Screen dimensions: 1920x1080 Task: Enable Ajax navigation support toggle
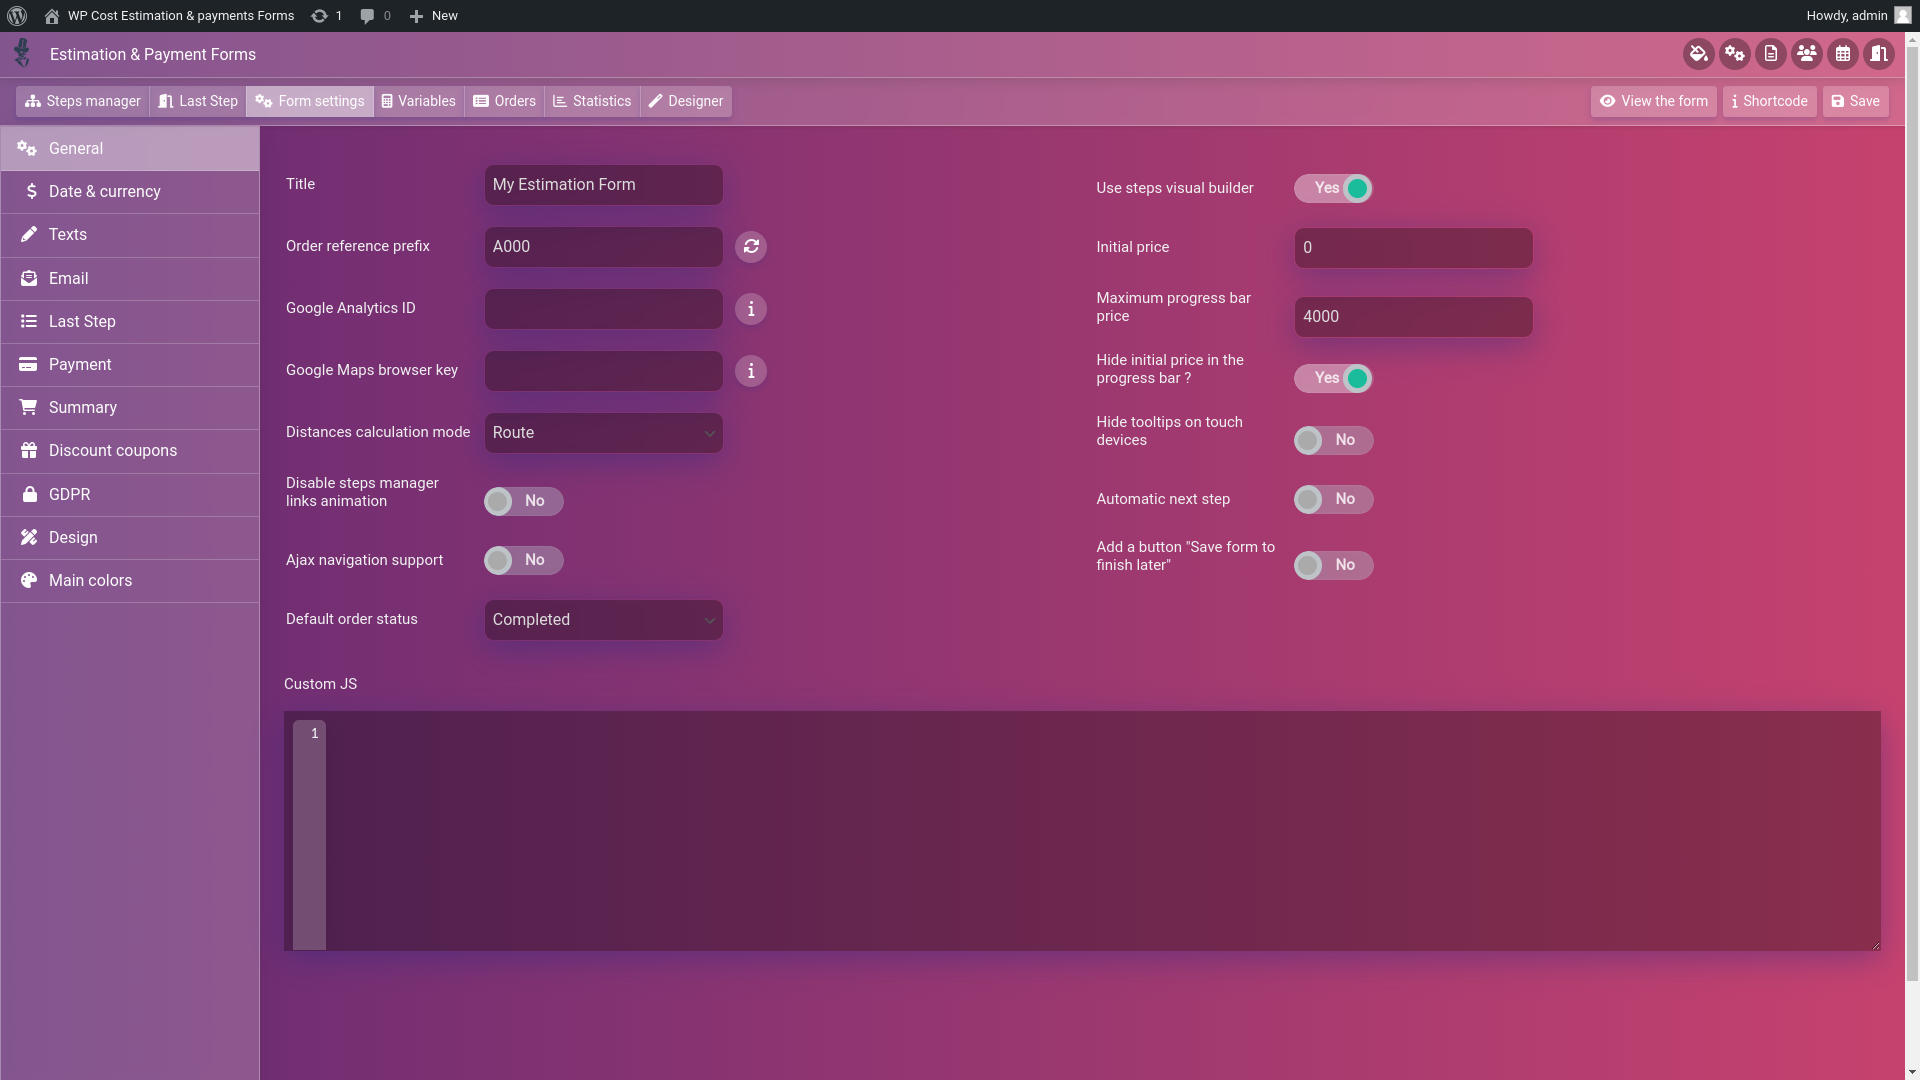click(523, 561)
